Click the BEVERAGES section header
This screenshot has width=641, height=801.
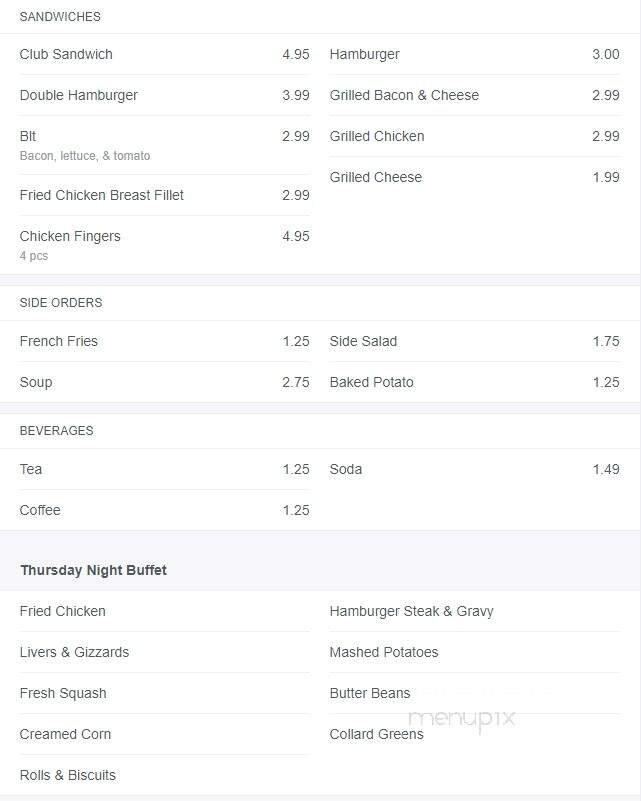pos(57,431)
